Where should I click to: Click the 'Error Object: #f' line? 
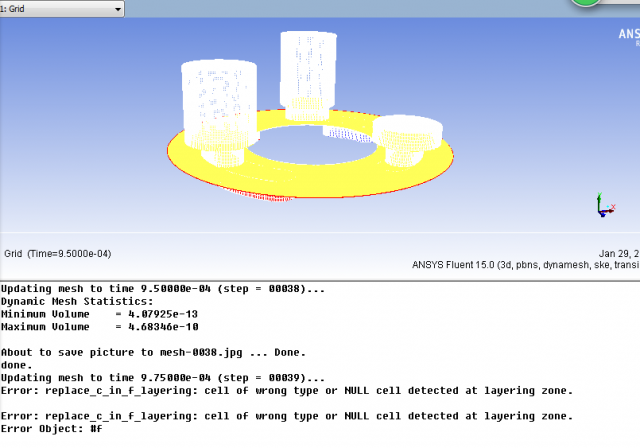pyautogui.click(x=51, y=428)
